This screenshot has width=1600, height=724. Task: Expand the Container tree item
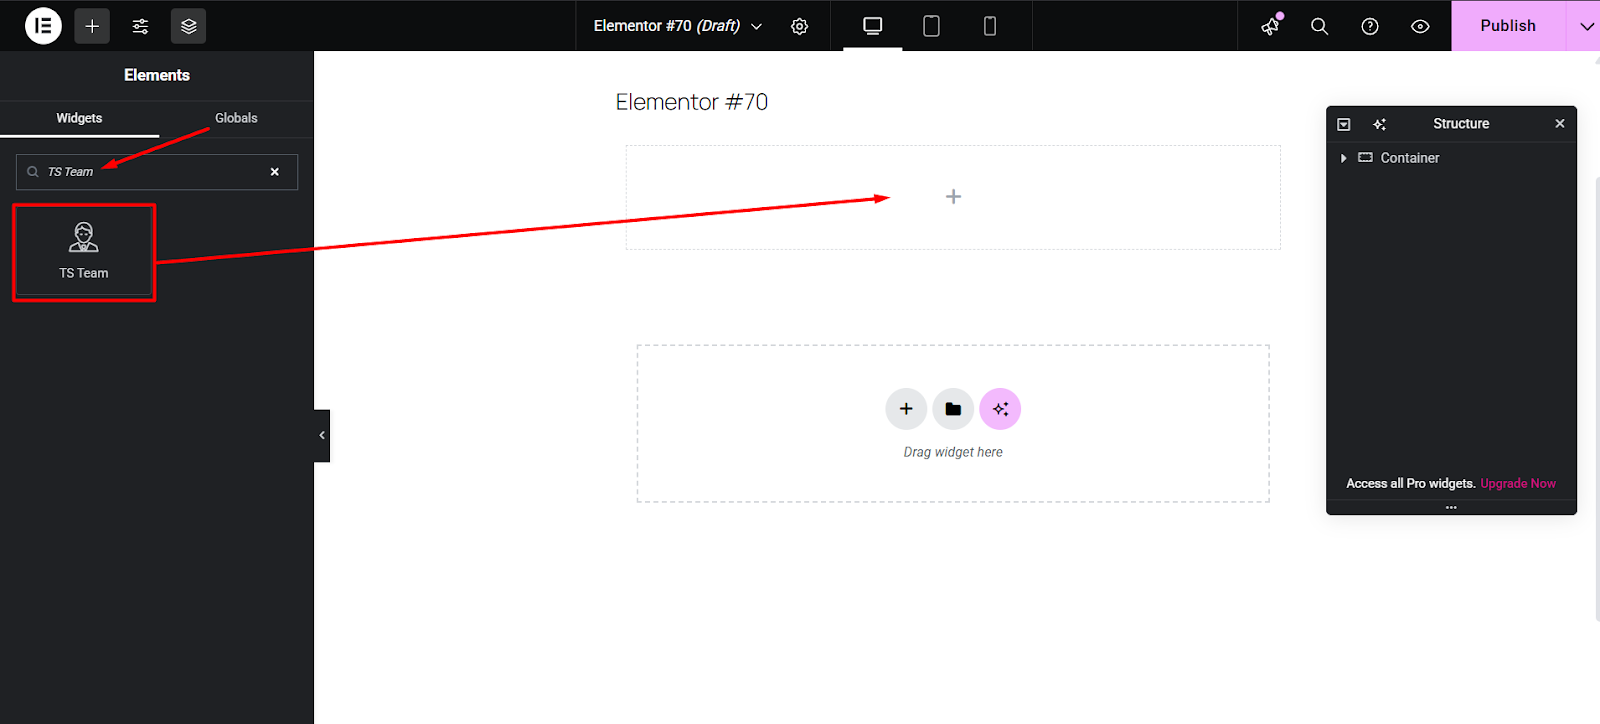(x=1343, y=158)
